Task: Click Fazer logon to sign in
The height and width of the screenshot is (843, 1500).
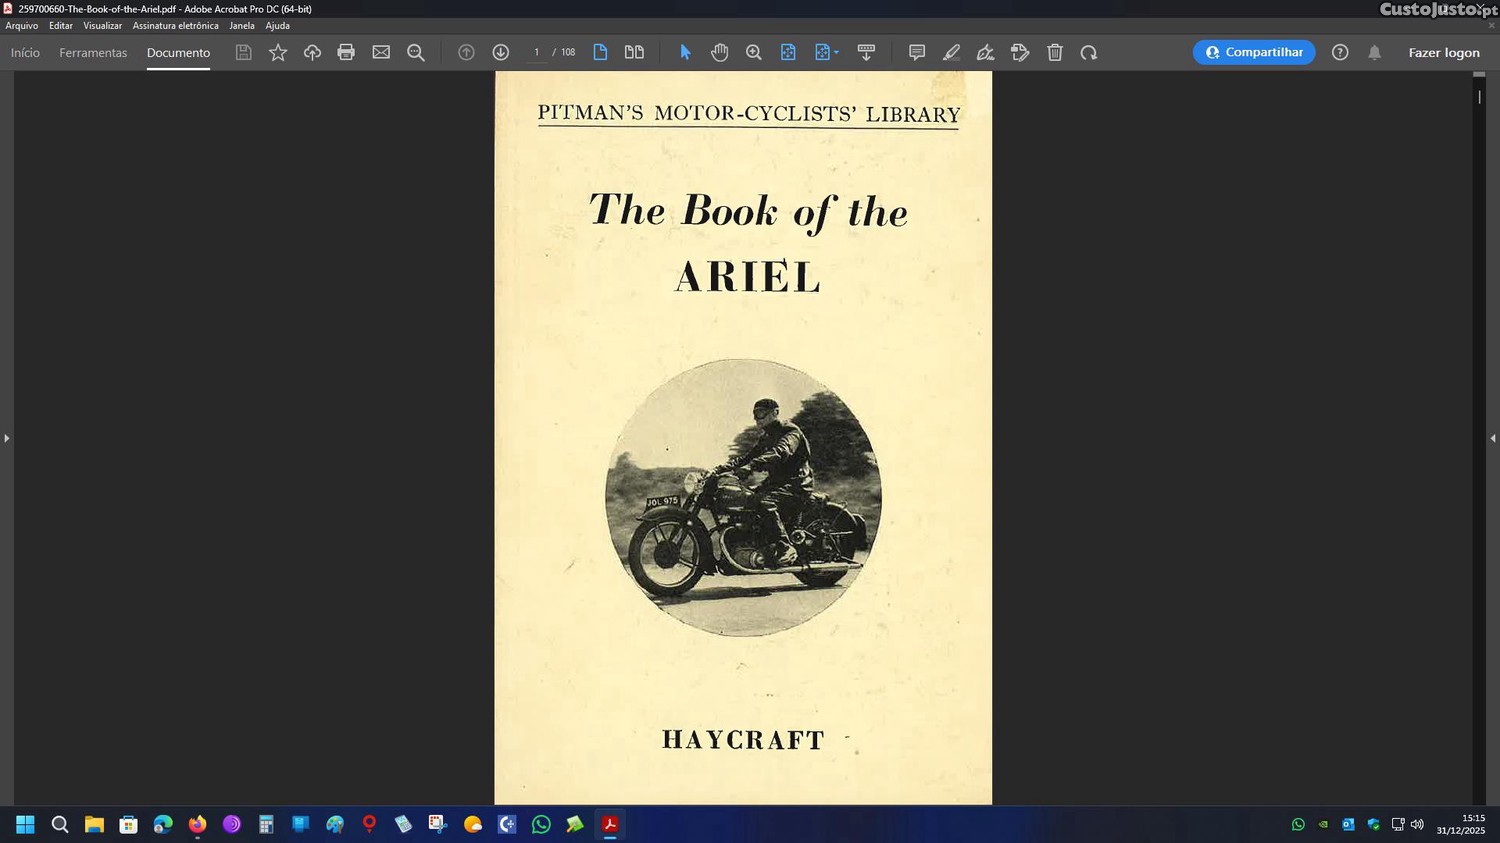Action: [x=1443, y=52]
